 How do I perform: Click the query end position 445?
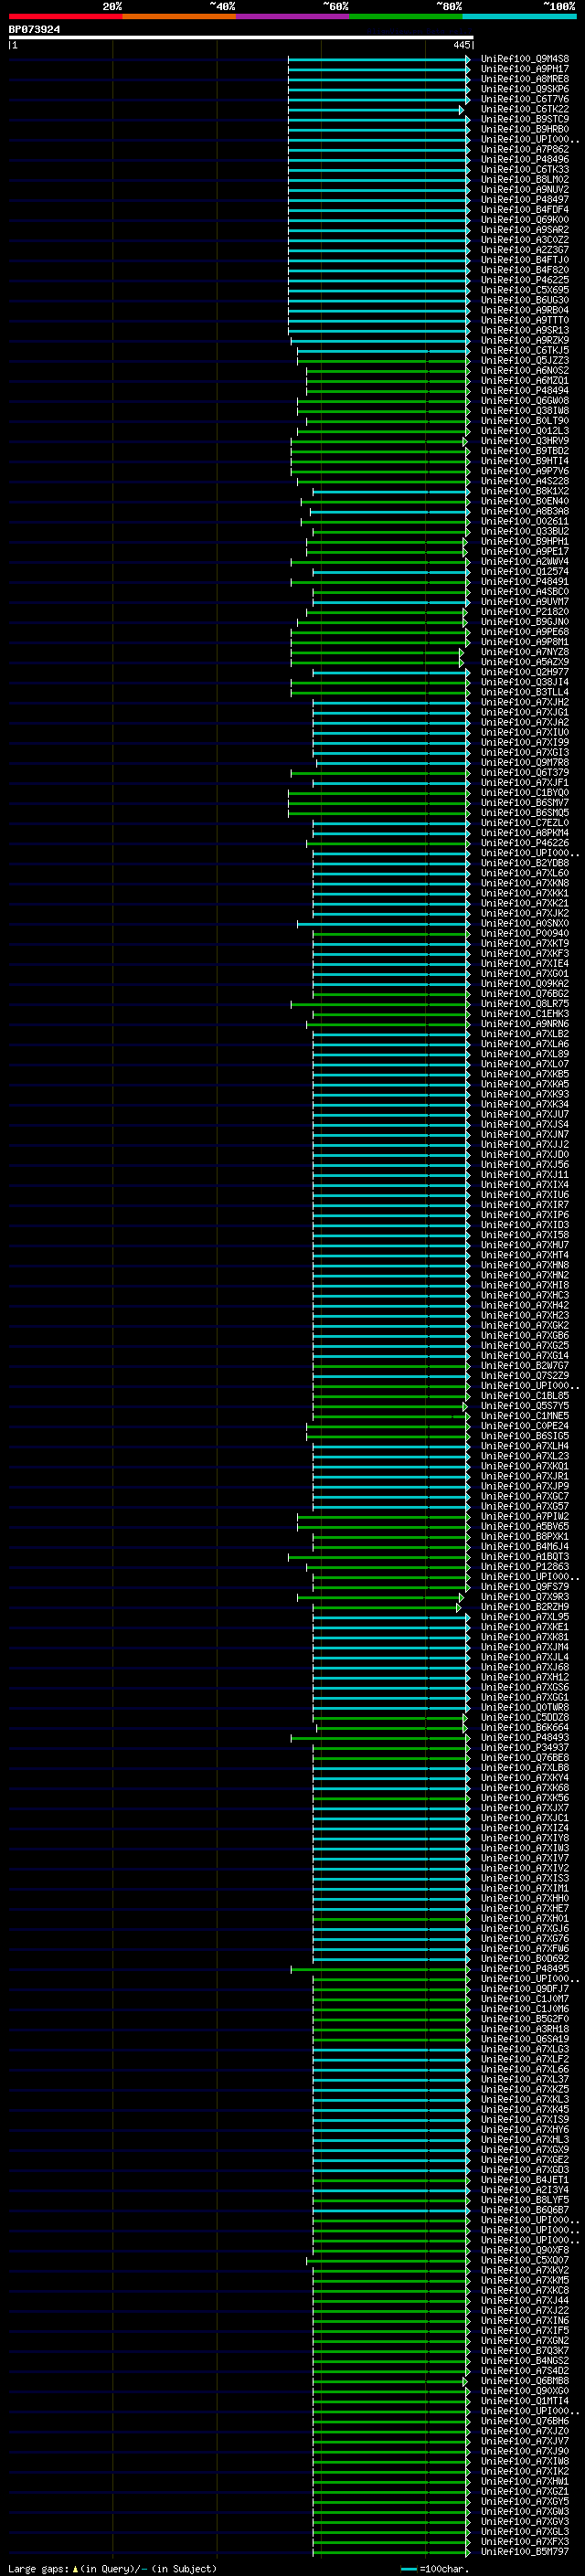coord(461,45)
